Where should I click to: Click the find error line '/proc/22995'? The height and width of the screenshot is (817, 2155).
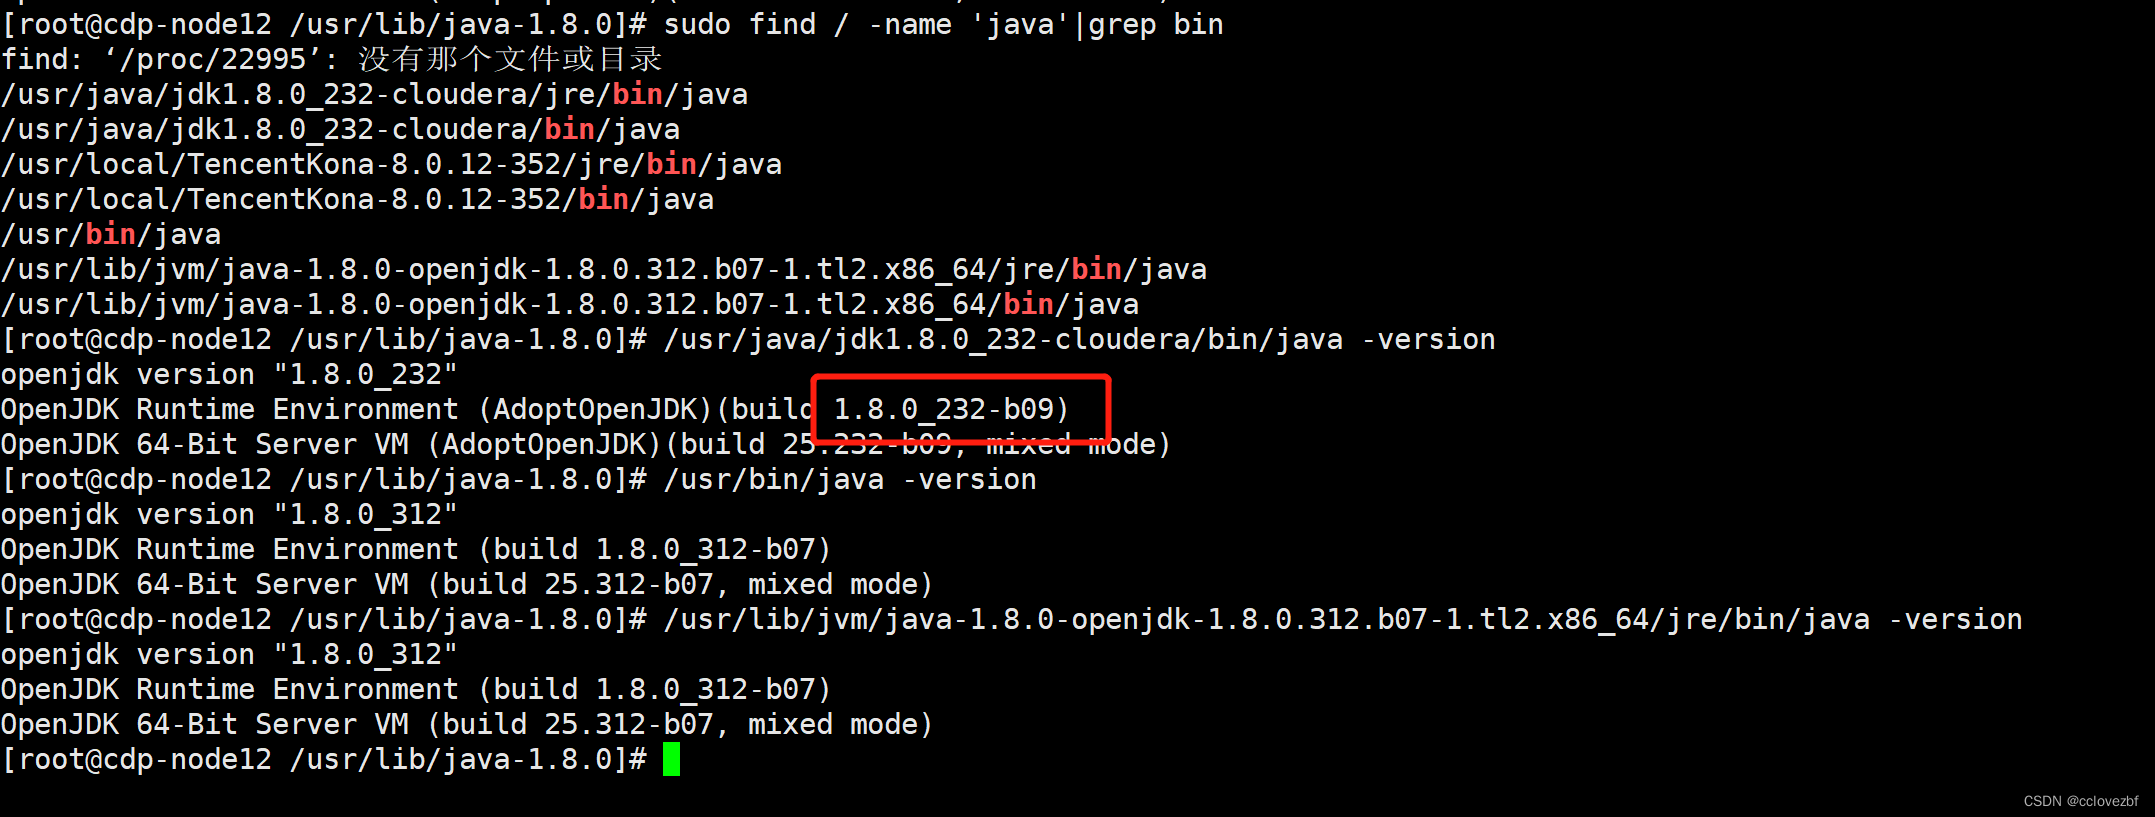(x=331, y=59)
